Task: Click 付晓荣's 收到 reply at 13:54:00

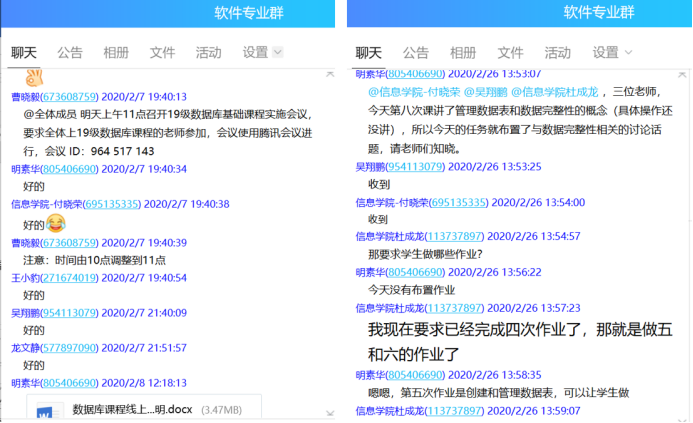Action: (x=378, y=219)
